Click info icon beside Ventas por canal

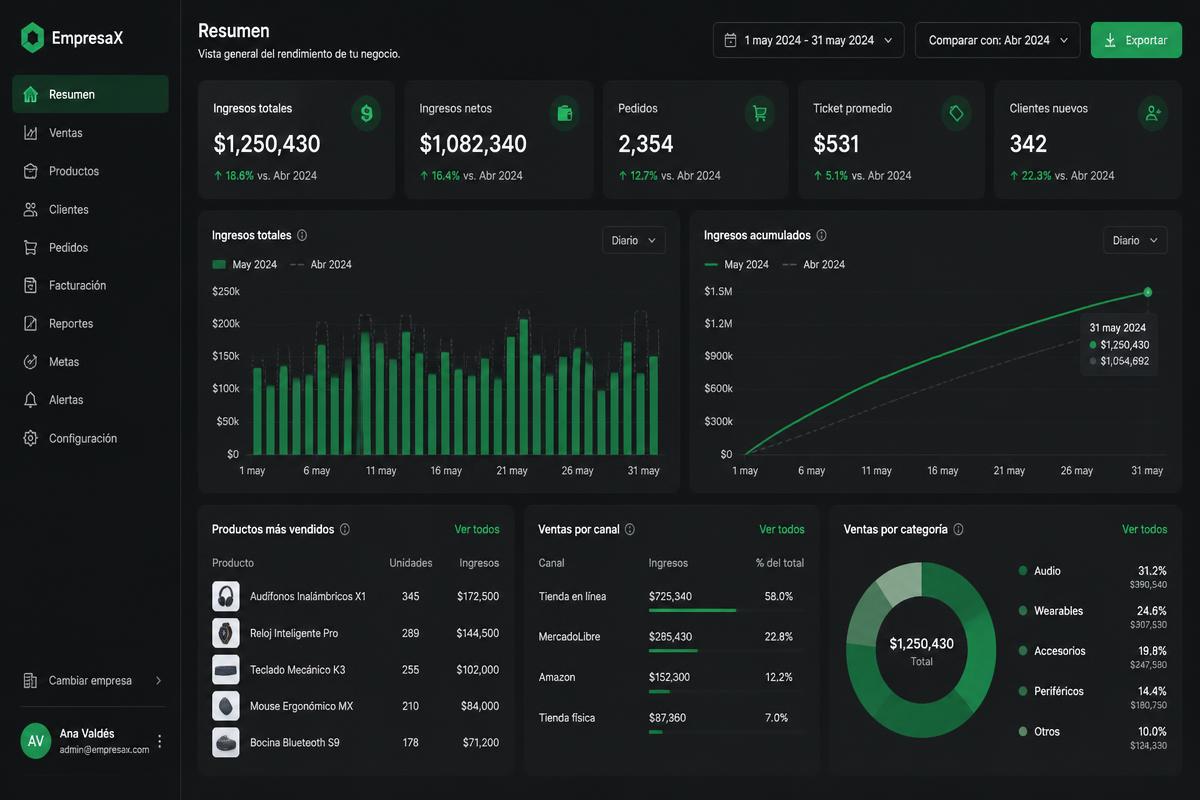630,529
